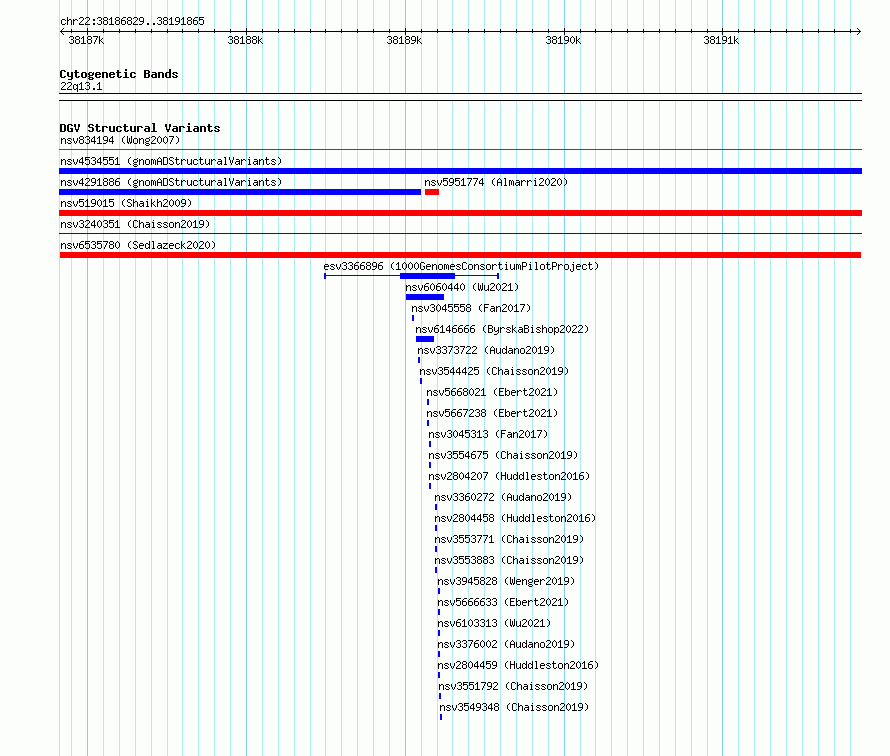Open nsv3360272 (Audano2019) label
Screen dimensions: 890x756
[503, 497]
